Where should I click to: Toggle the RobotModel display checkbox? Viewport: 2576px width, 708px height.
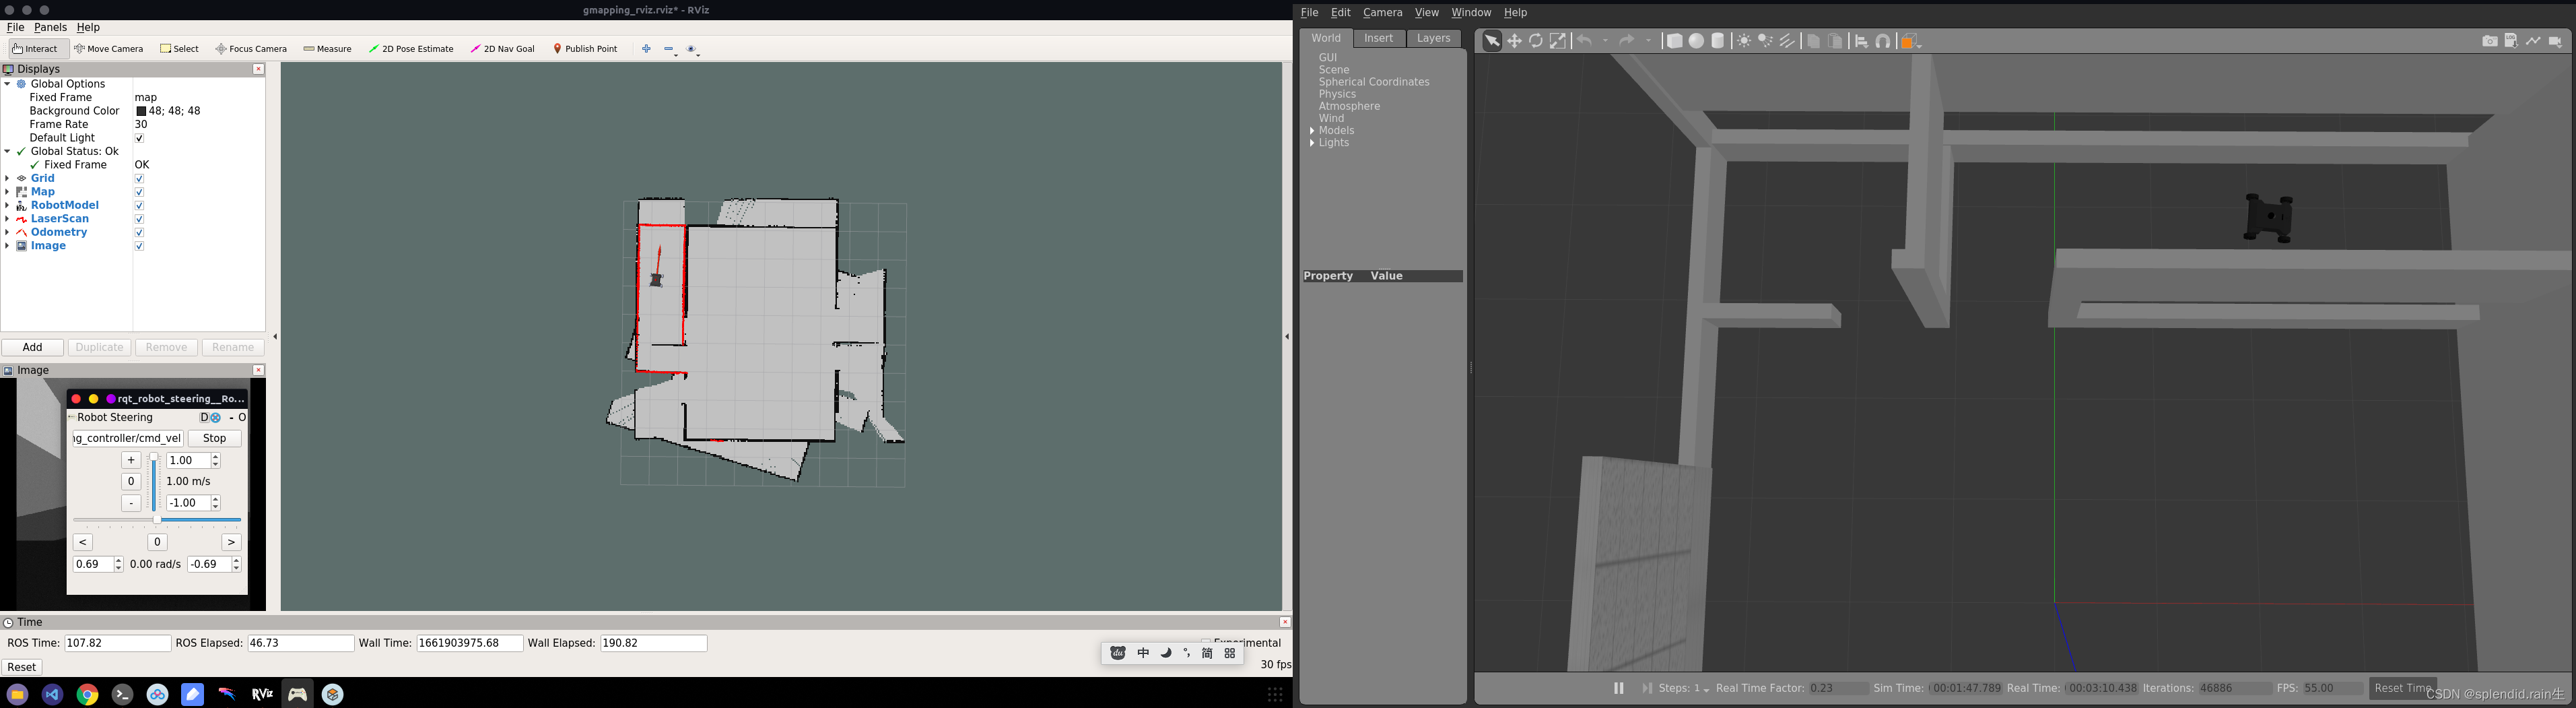[139, 206]
